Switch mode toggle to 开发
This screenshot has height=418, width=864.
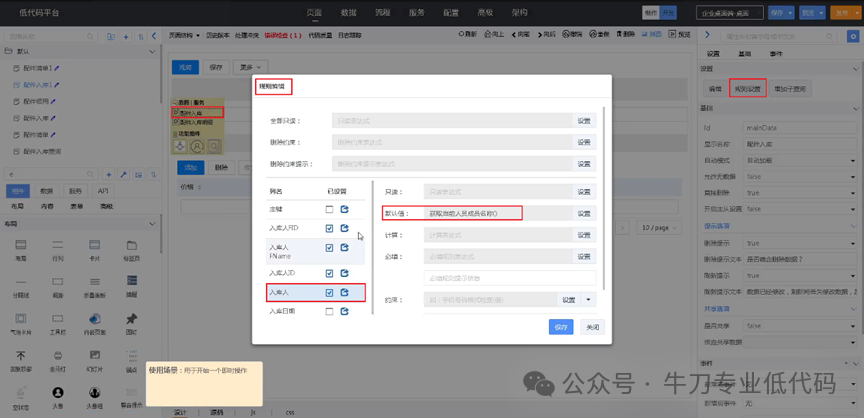(668, 13)
